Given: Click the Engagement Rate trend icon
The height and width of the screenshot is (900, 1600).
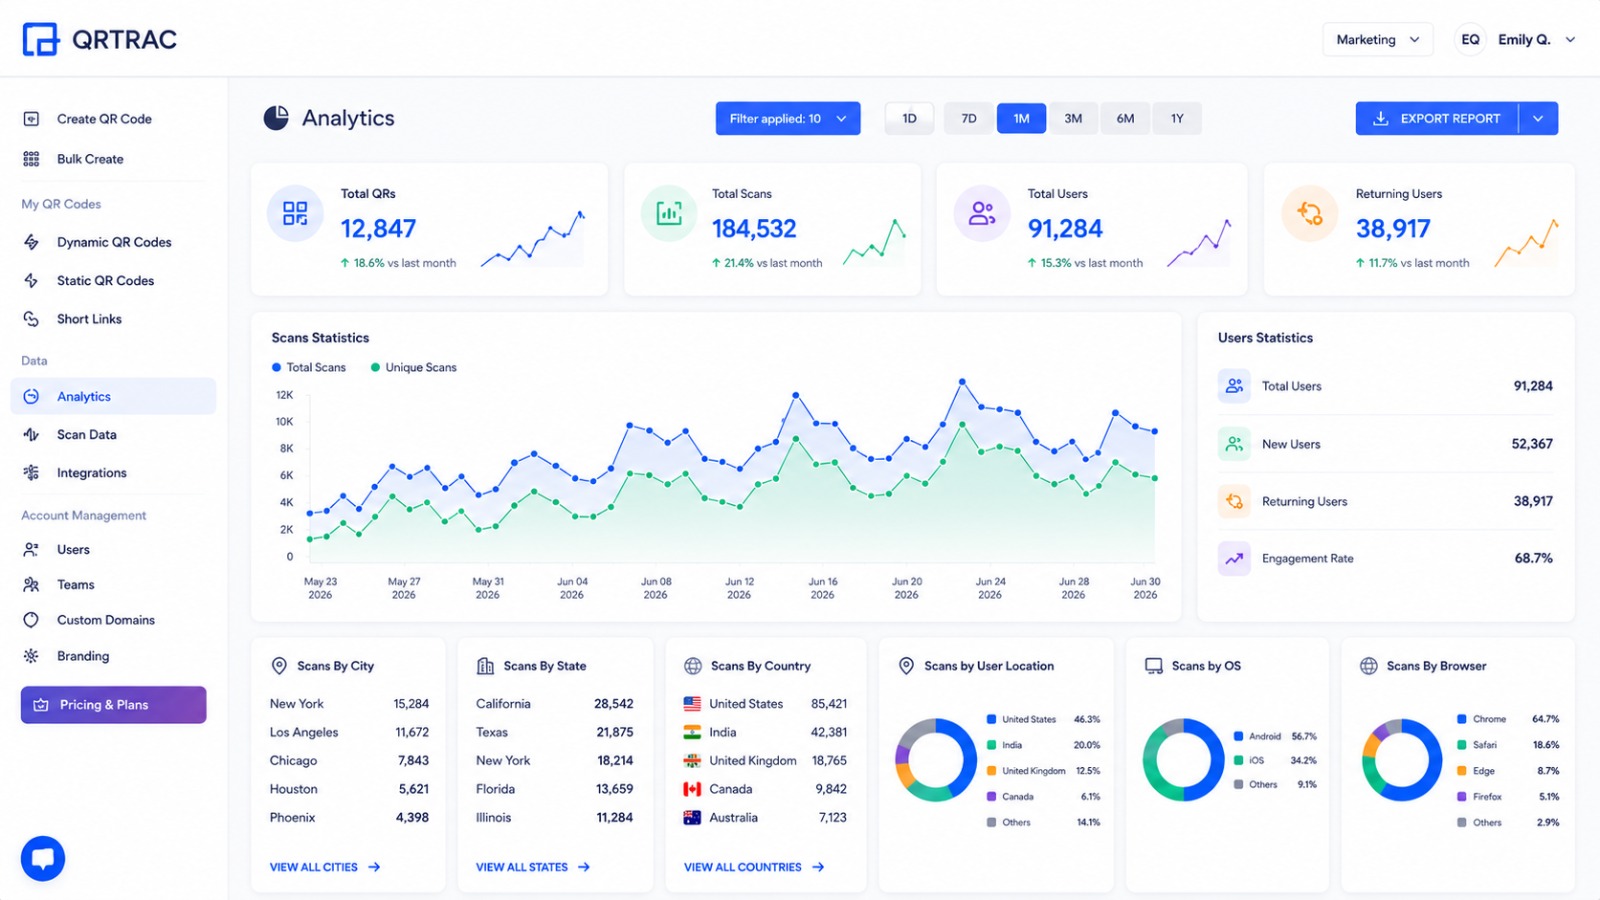Looking at the screenshot, I should point(1234,558).
